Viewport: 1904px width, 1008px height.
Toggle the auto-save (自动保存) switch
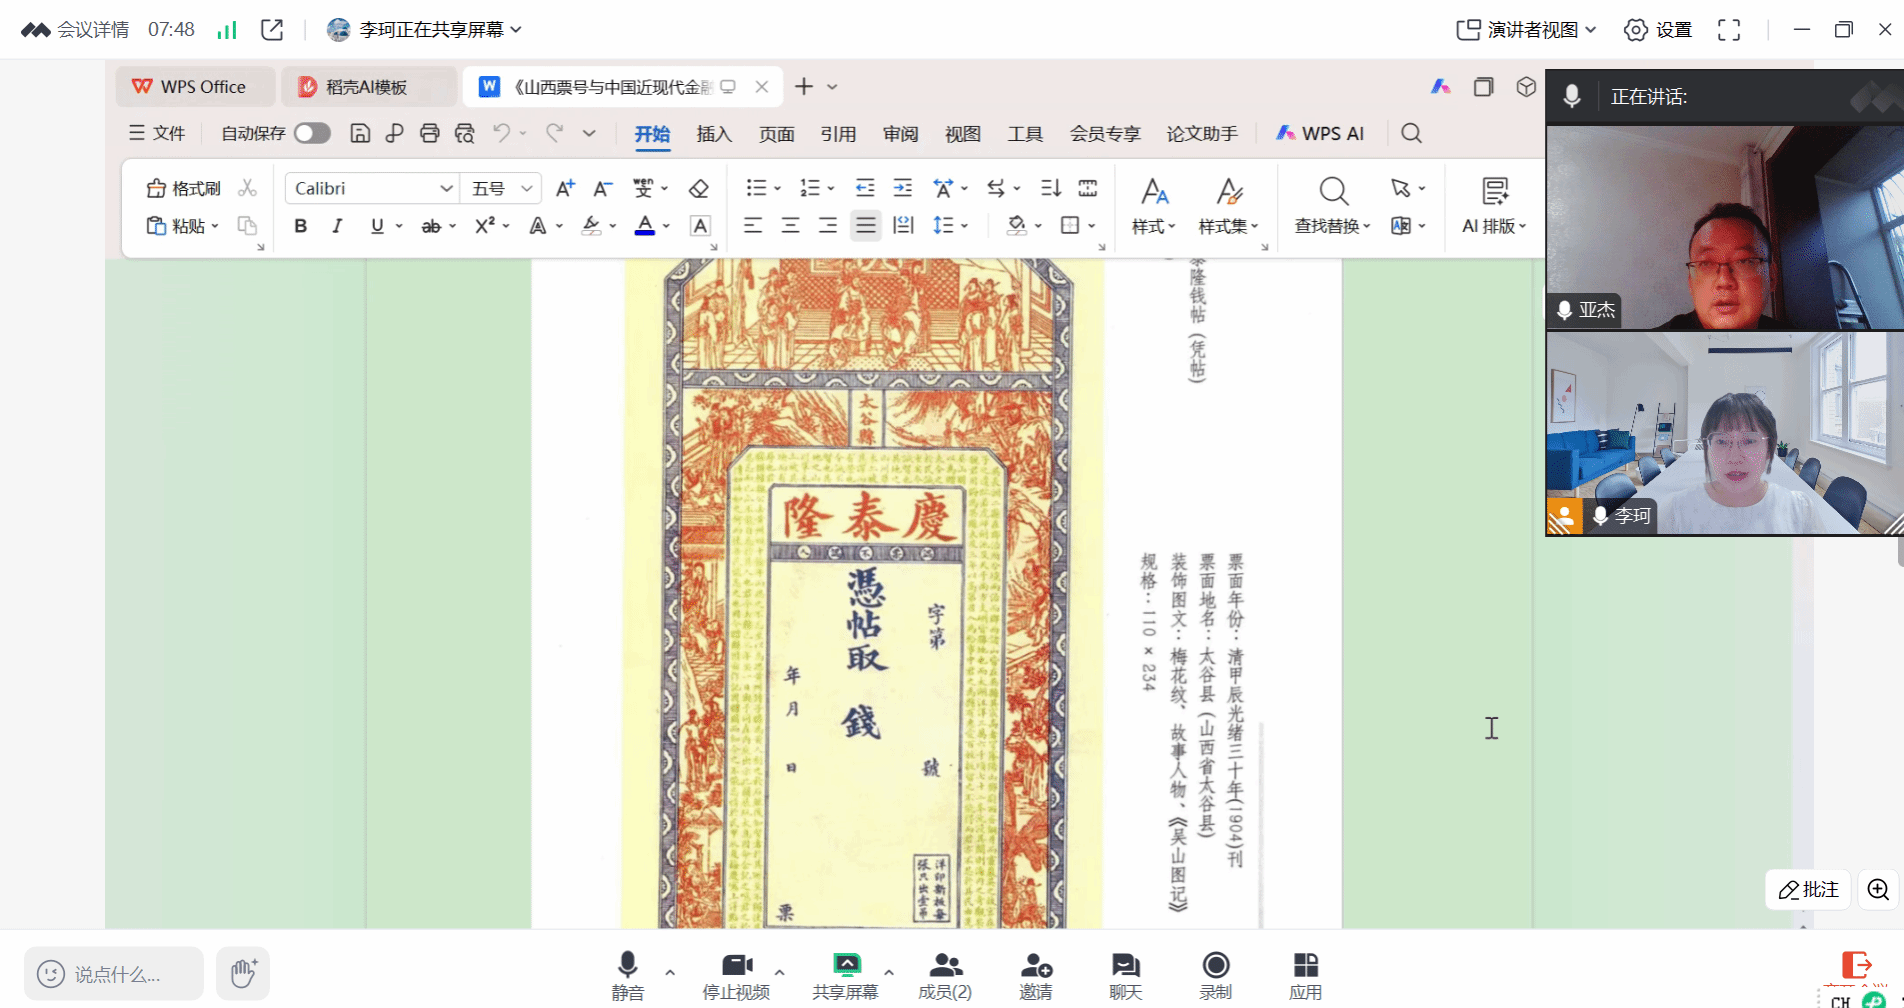tap(312, 133)
